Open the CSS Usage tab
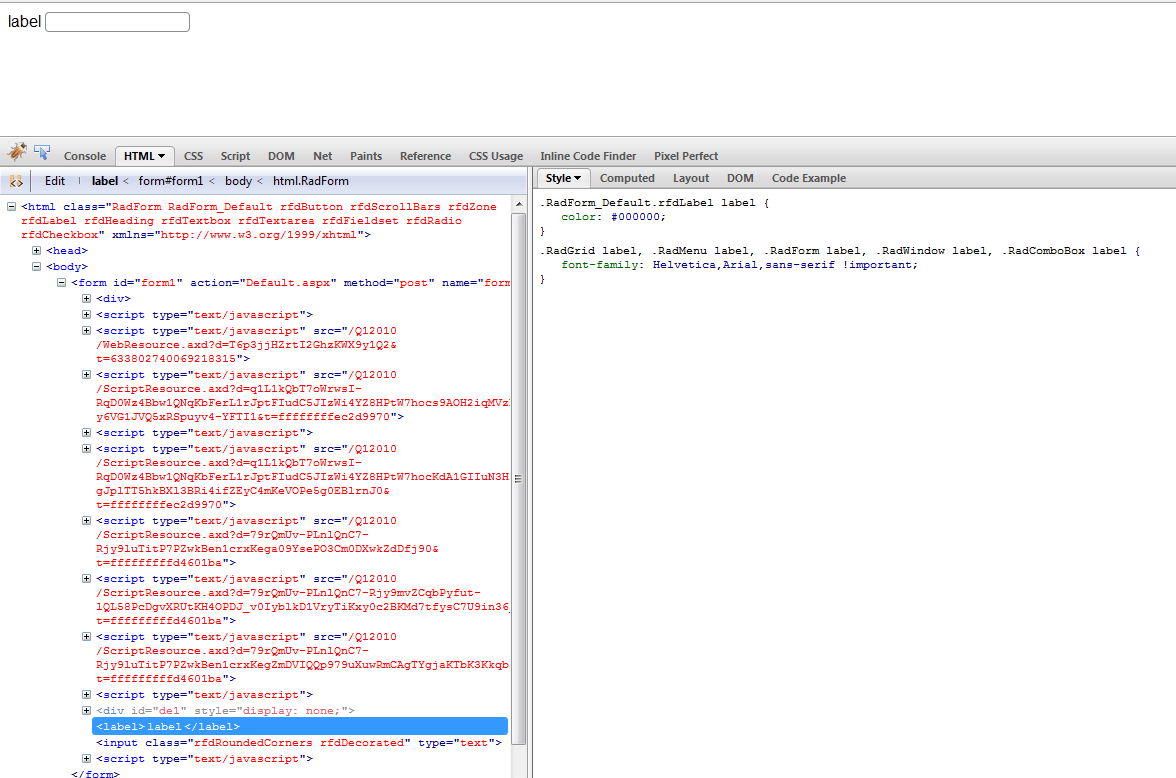The height and width of the screenshot is (778, 1176). tap(496, 156)
